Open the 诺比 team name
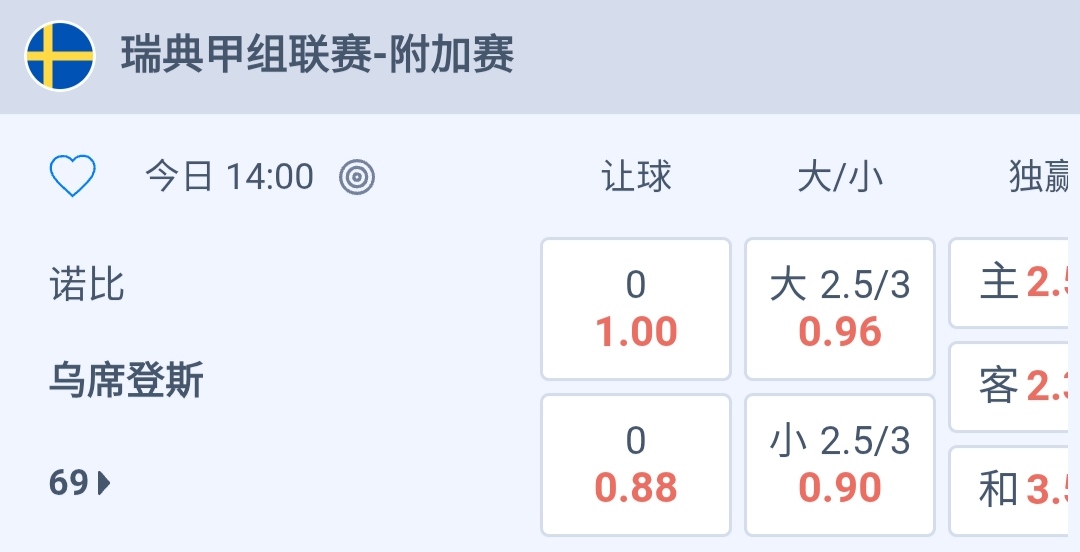This screenshot has height=552, width=1080. point(88,285)
